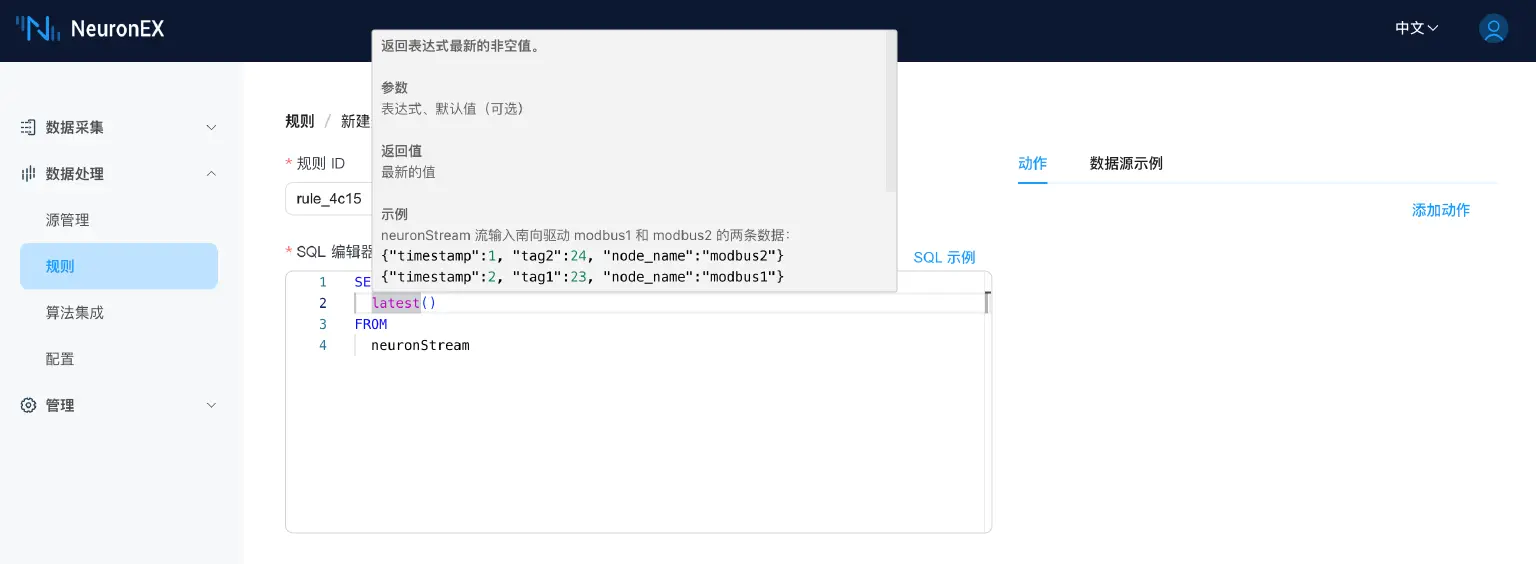Expand the 管理 menu chevron
This screenshot has width=1536, height=564.
pyautogui.click(x=211, y=405)
